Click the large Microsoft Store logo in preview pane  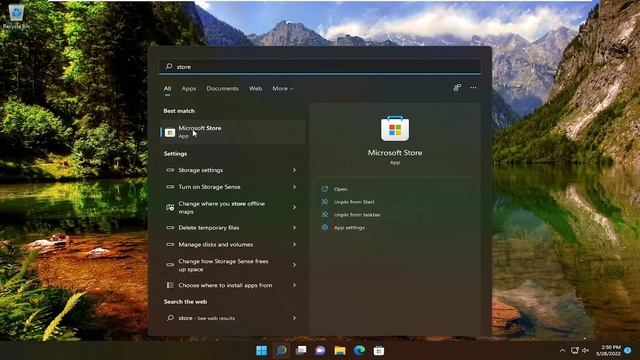click(x=395, y=129)
